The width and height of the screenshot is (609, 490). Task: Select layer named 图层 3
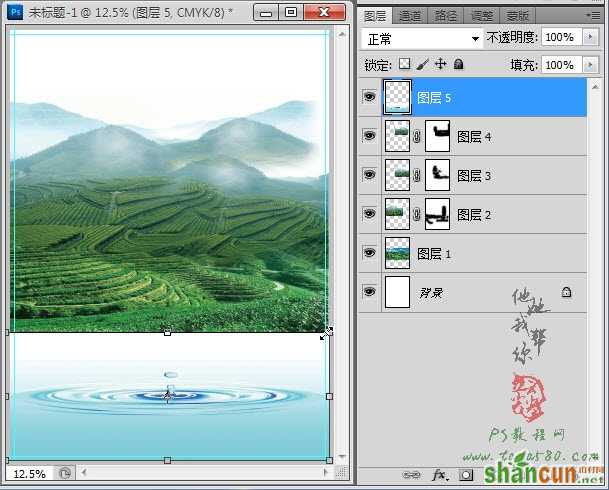[x=473, y=175]
